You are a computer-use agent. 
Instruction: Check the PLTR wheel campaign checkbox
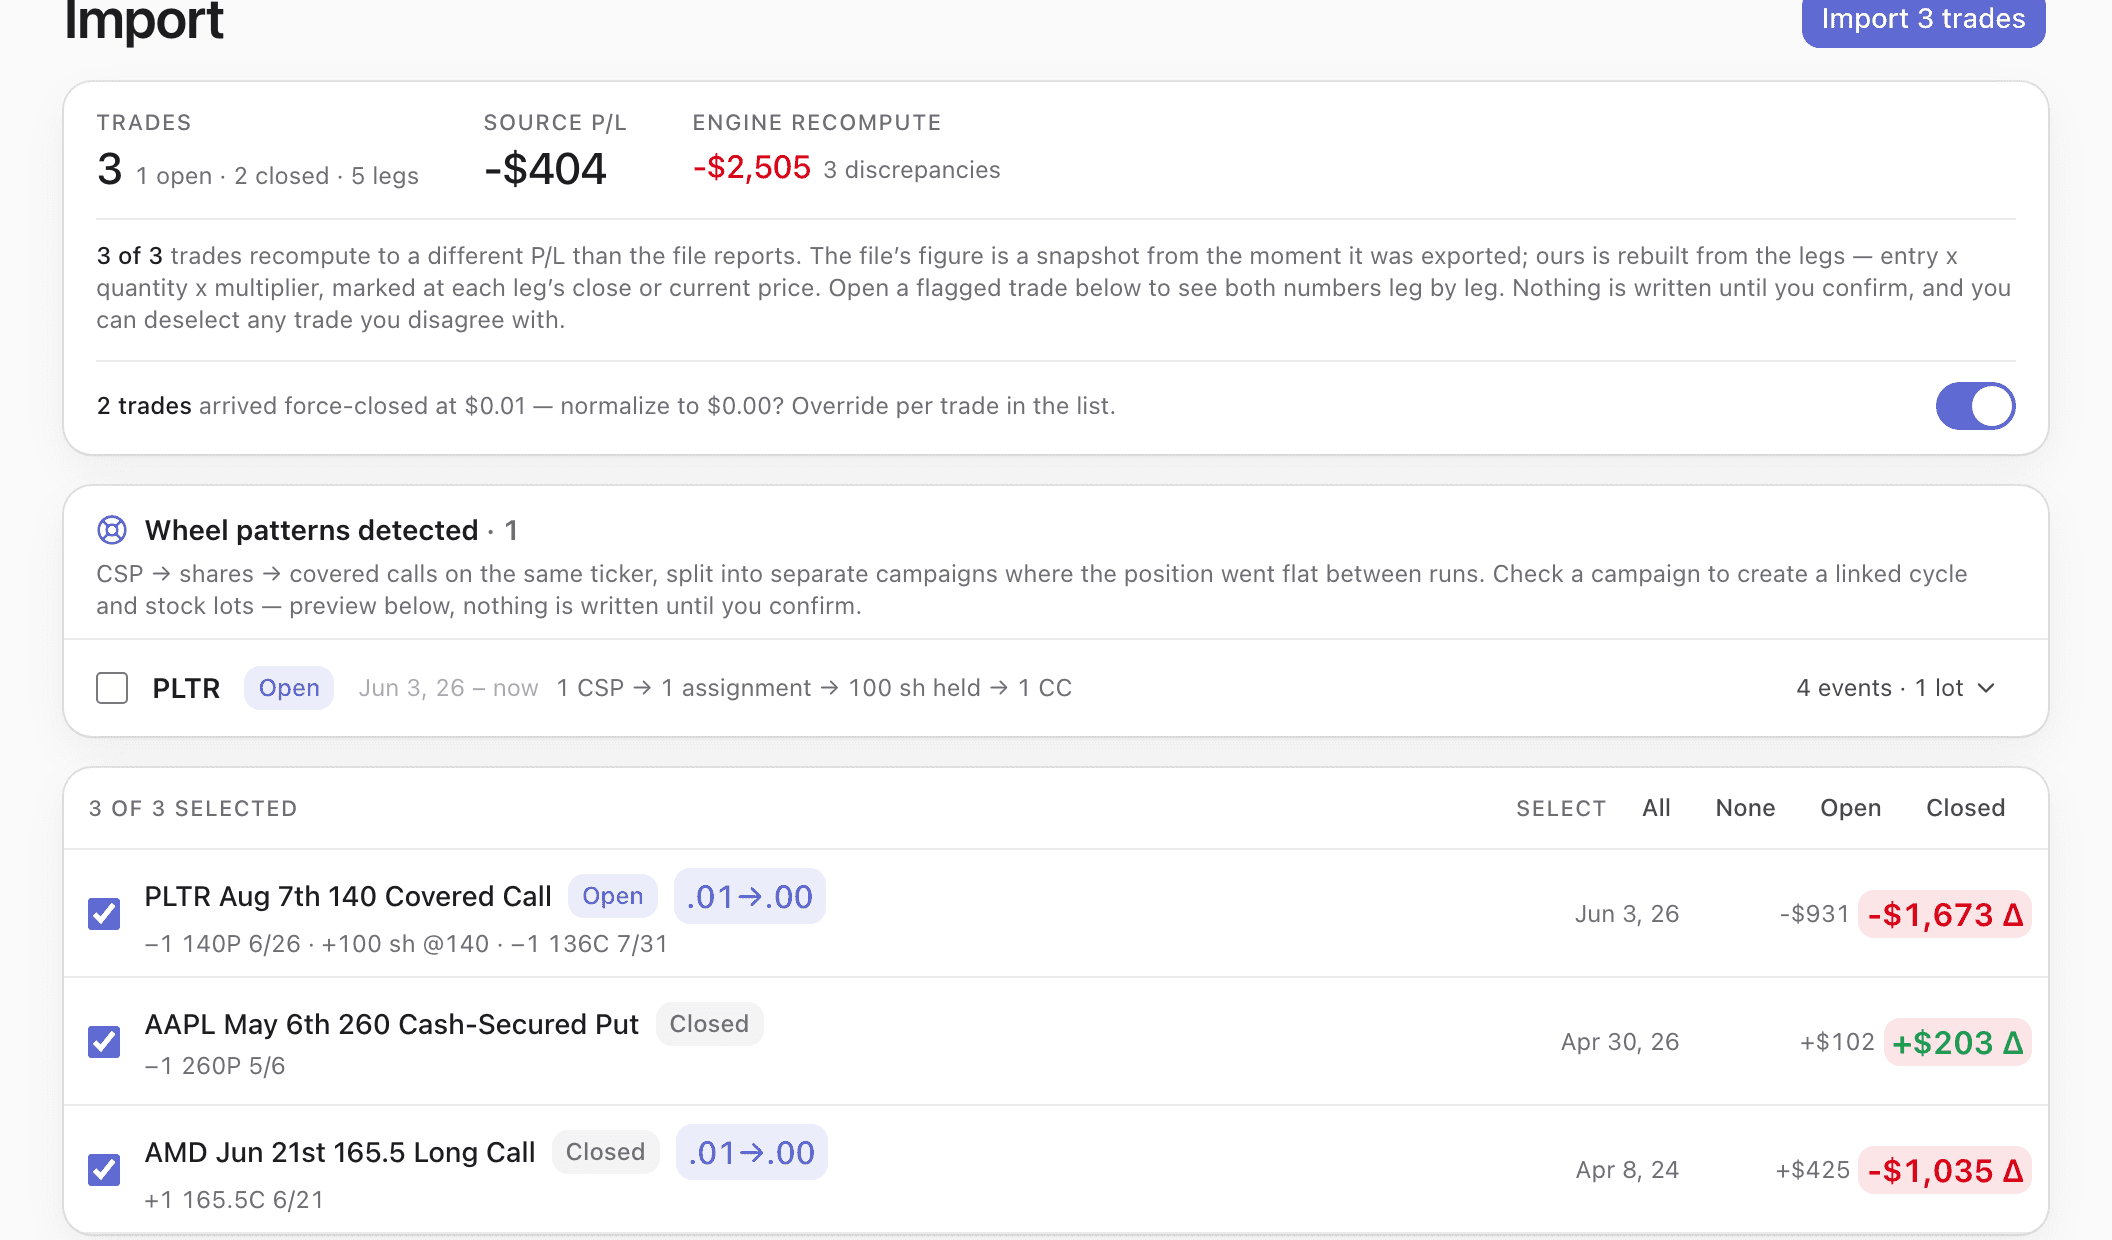coord(112,688)
